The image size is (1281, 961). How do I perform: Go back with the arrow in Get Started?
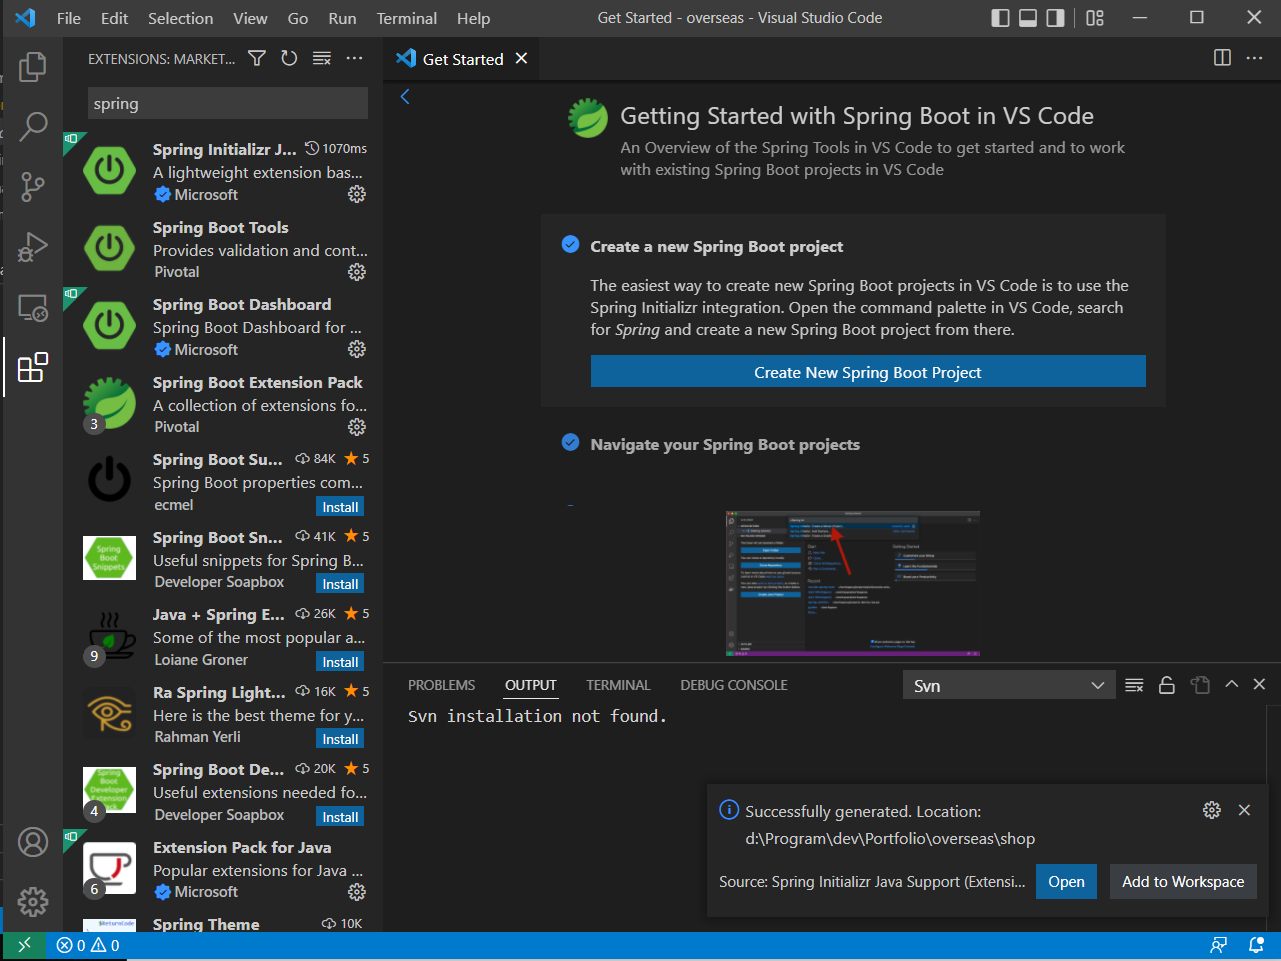coord(405,96)
